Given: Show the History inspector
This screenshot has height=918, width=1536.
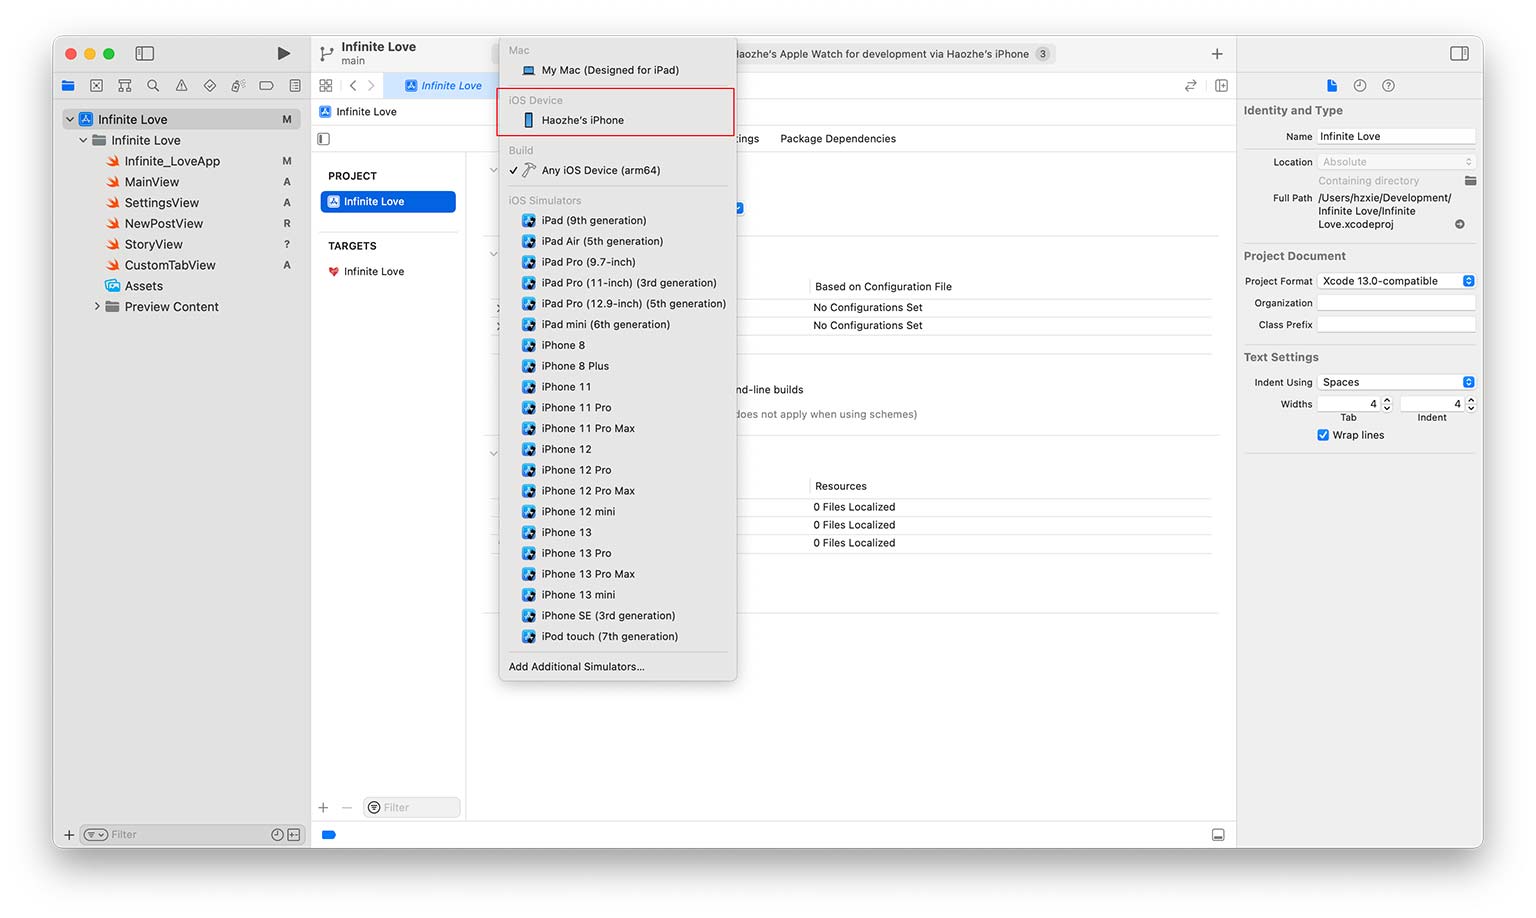Looking at the screenshot, I should click(x=1360, y=86).
